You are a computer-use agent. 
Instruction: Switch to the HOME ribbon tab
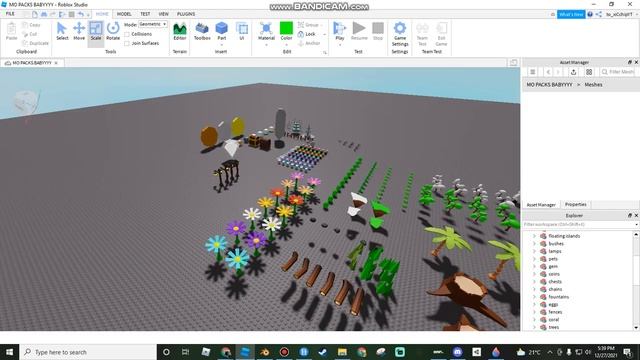(102, 14)
